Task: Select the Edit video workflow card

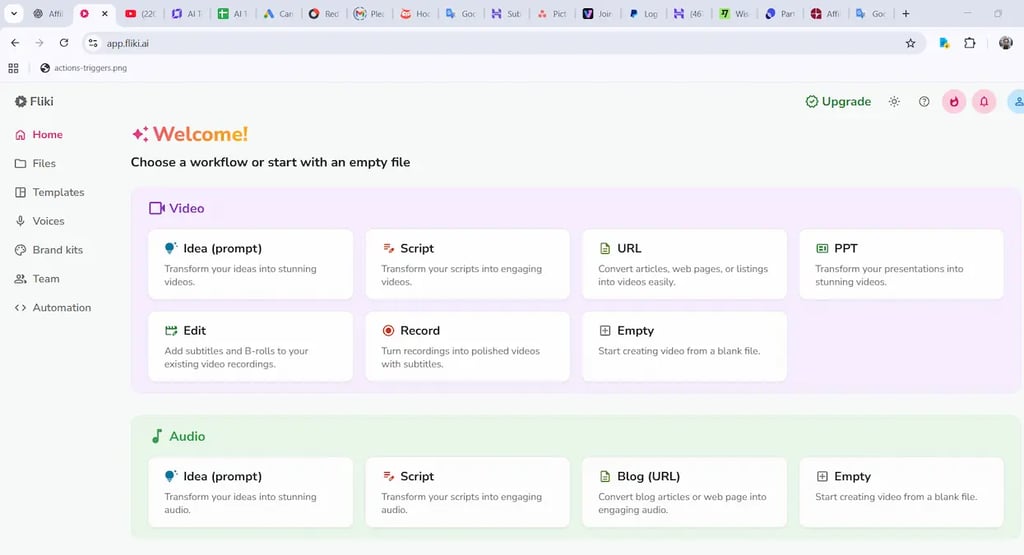Action: (251, 346)
